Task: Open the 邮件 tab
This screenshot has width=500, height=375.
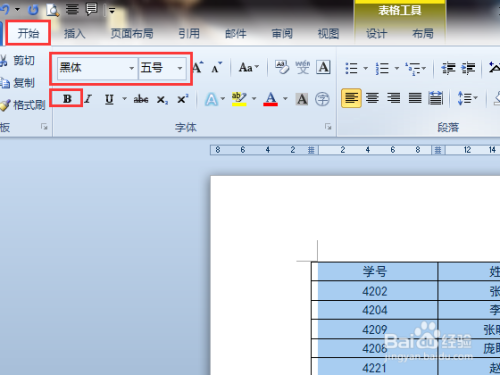Action: coord(236,33)
